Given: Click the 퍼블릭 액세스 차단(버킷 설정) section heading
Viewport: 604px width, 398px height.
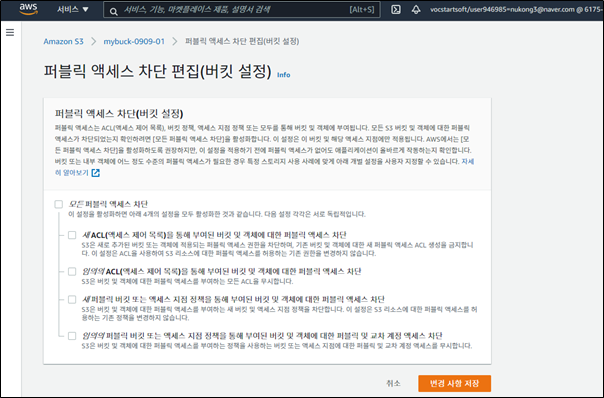Looking at the screenshot, I should click(x=119, y=113).
